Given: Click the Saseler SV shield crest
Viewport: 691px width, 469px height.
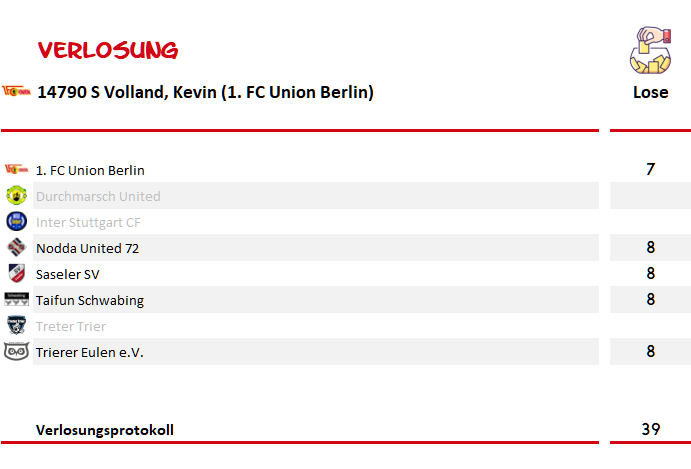Looking at the screenshot, I should (x=17, y=273).
